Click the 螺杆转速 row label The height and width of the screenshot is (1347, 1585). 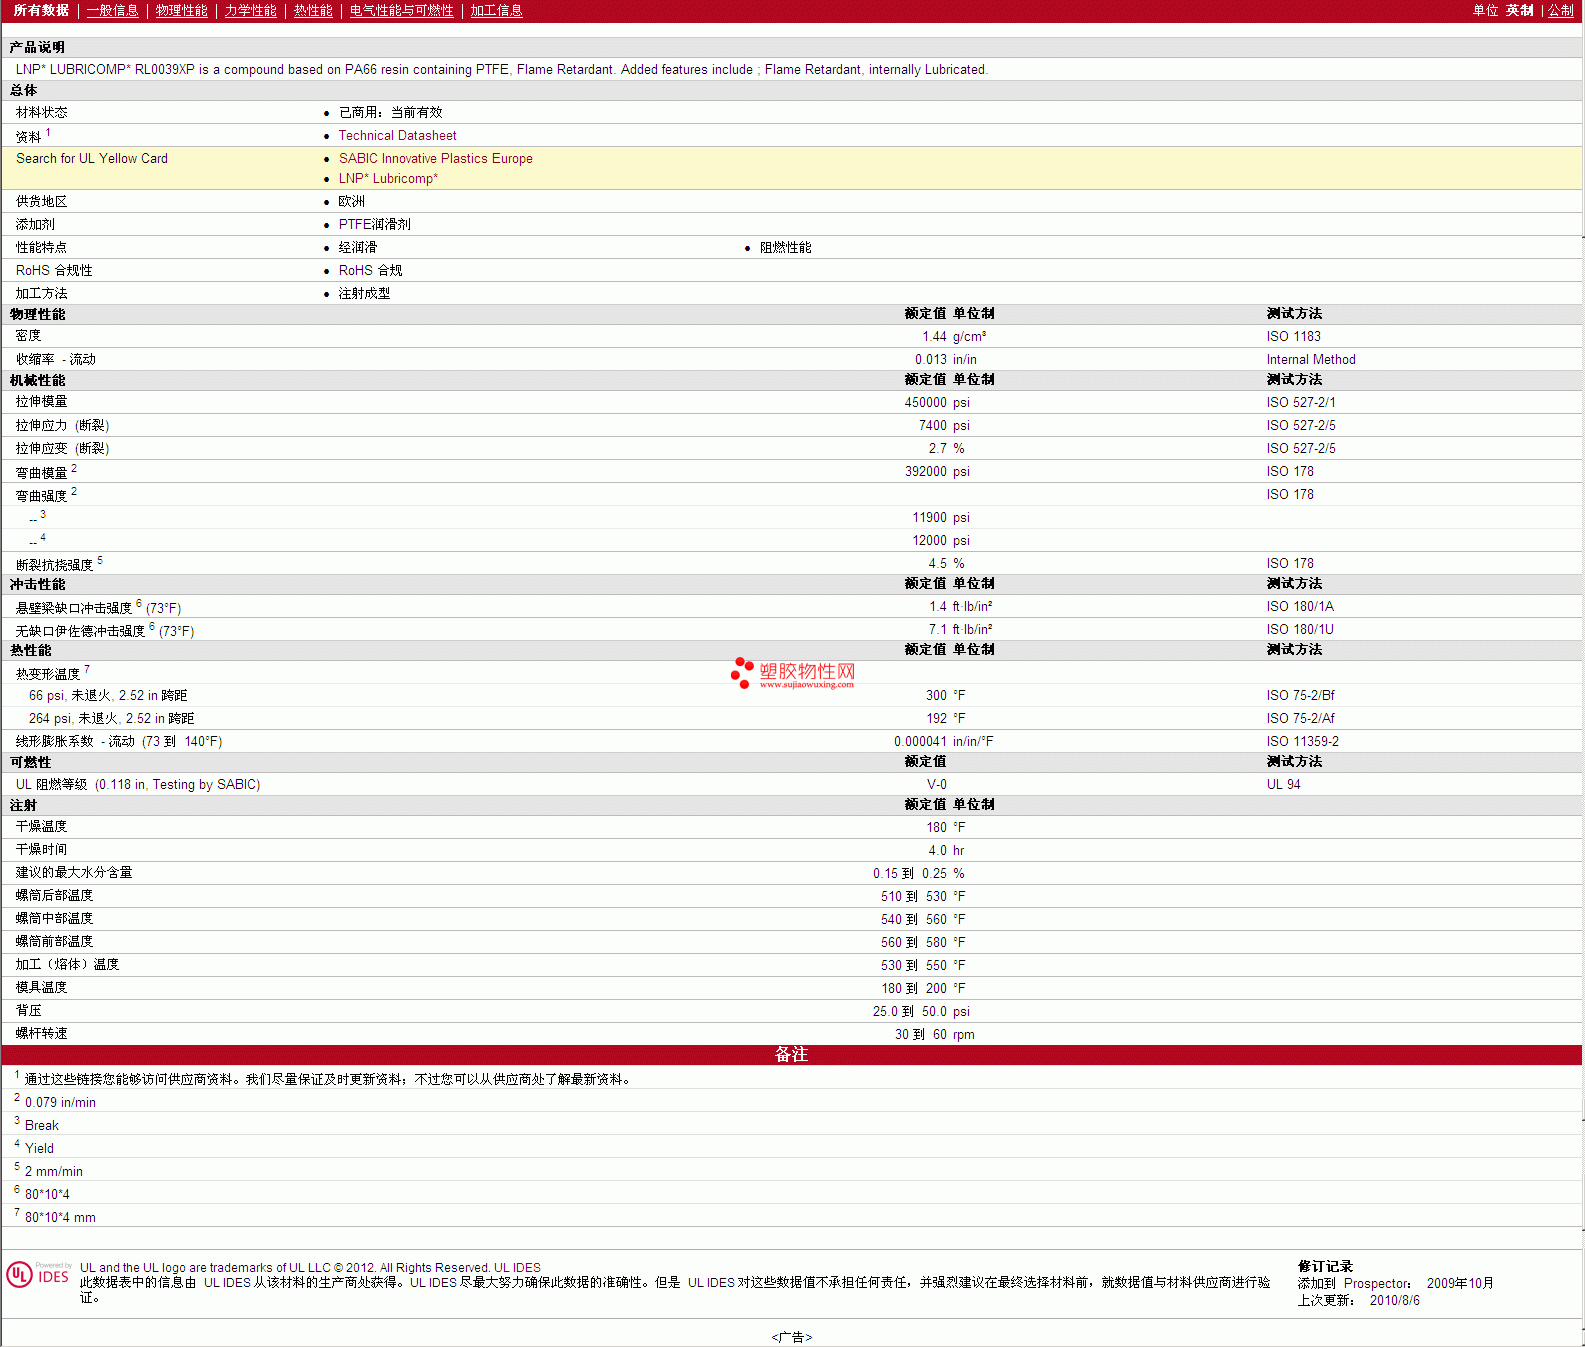pos(41,1033)
